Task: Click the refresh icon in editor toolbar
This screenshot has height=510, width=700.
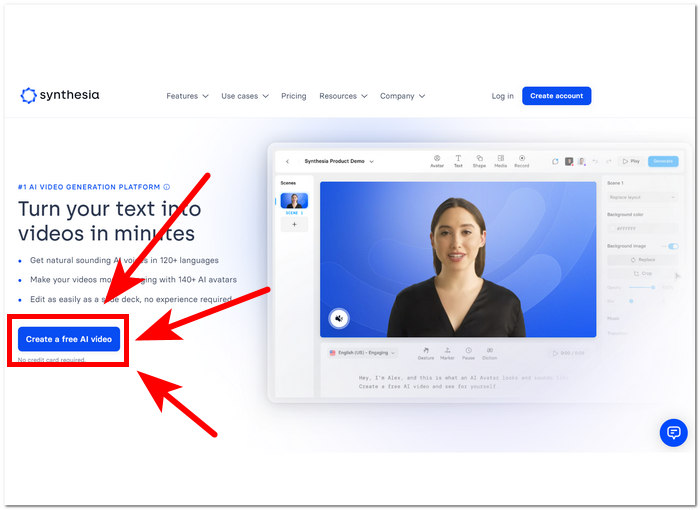Action: 555,161
